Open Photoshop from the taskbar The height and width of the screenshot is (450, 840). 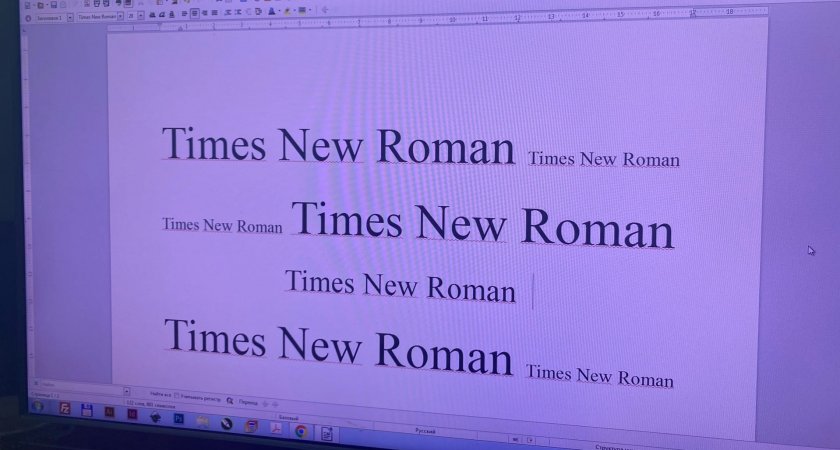pos(178,419)
